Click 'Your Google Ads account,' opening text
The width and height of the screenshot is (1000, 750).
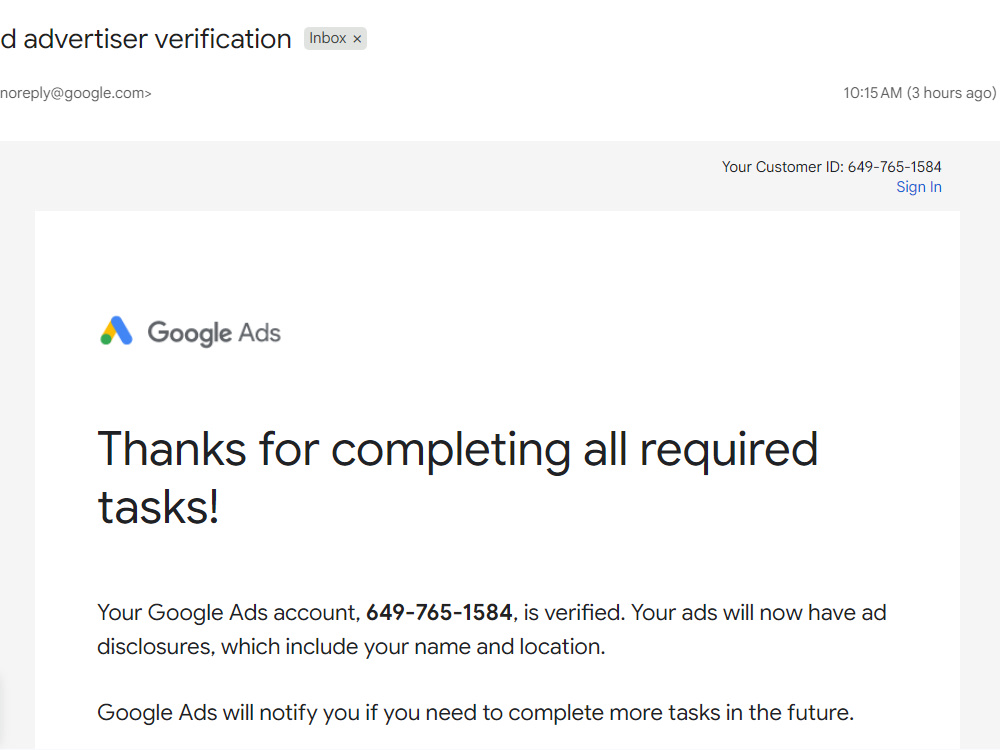[229, 612]
